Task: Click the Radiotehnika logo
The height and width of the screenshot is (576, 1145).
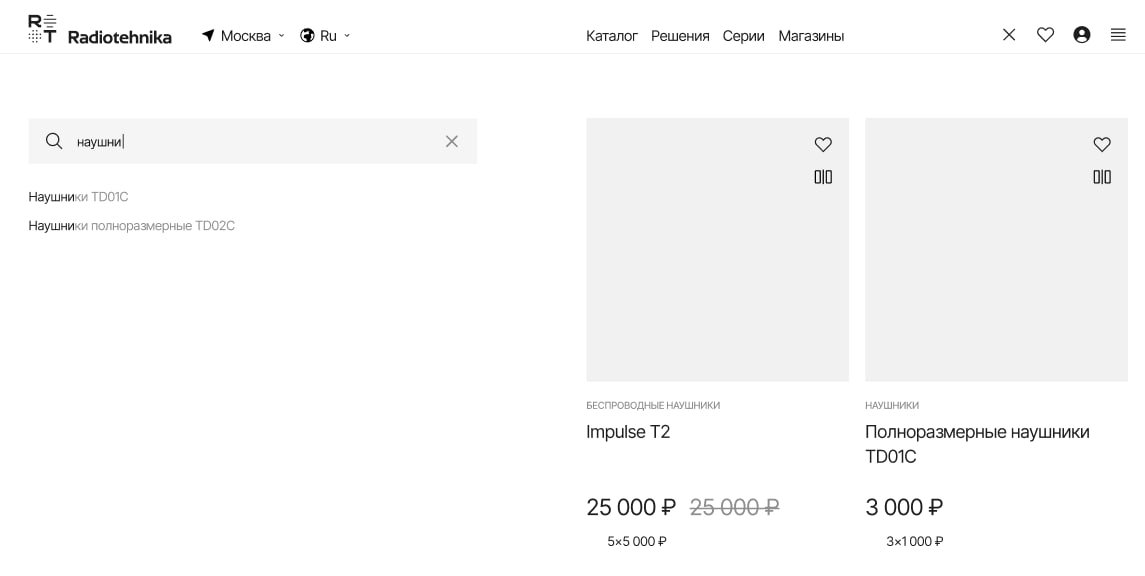Action: [x=99, y=30]
